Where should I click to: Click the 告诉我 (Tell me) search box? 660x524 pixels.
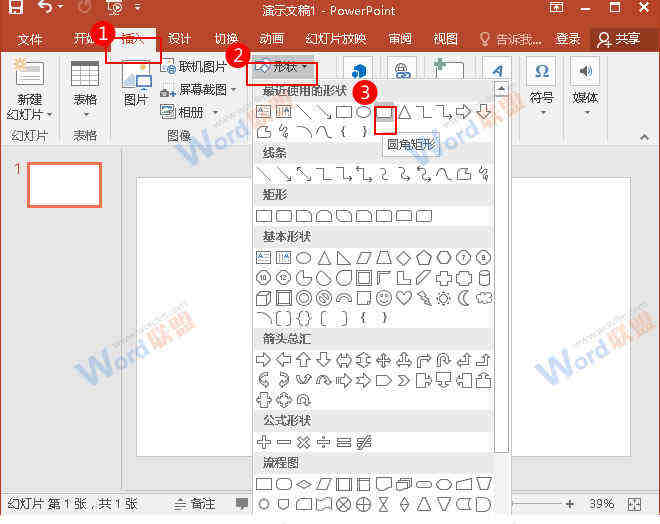[x=511, y=39]
